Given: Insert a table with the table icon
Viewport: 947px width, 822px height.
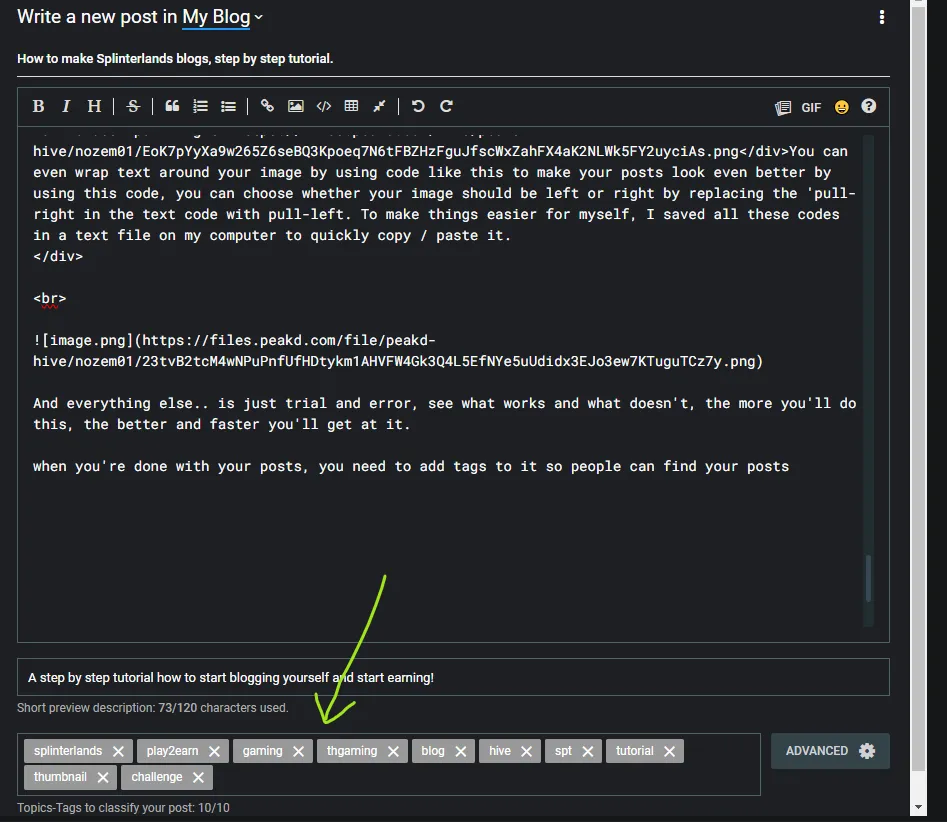Looking at the screenshot, I should pyautogui.click(x=351, y=106).
